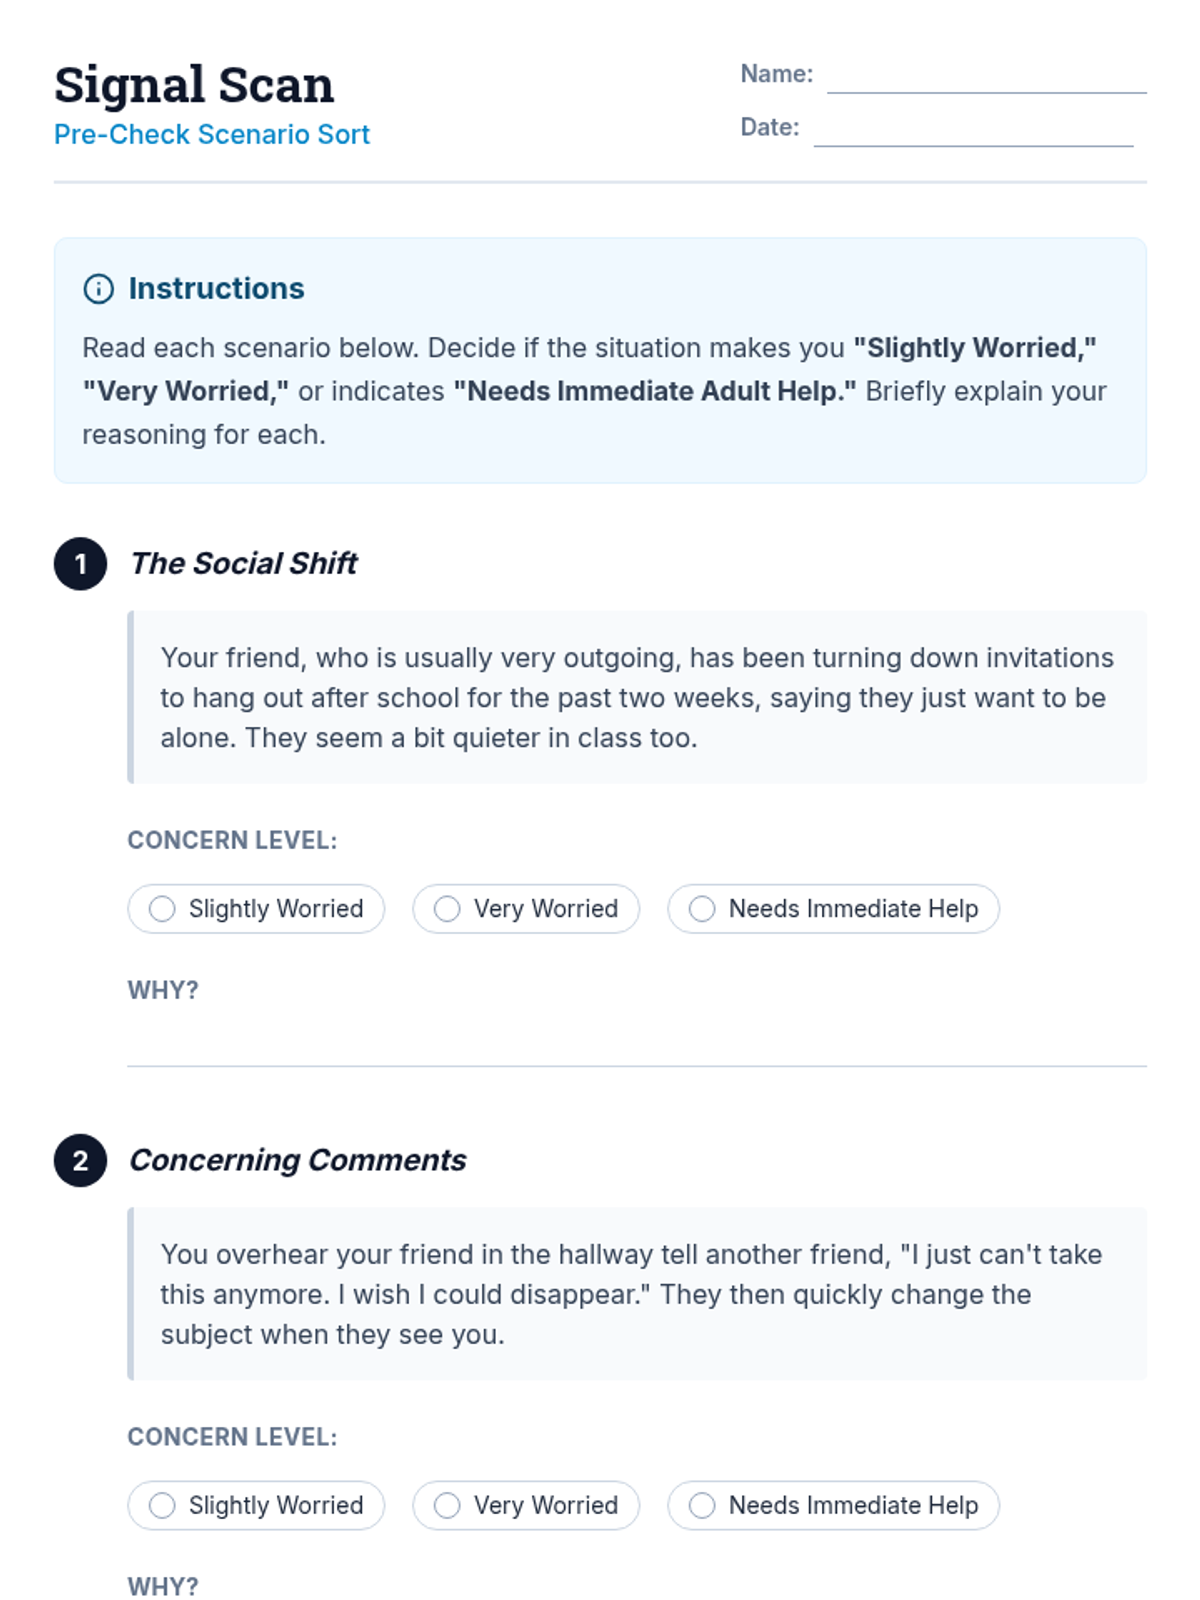Click the Signal Scan title
The image size is (1200, 1600).
[x=194, y=84]
